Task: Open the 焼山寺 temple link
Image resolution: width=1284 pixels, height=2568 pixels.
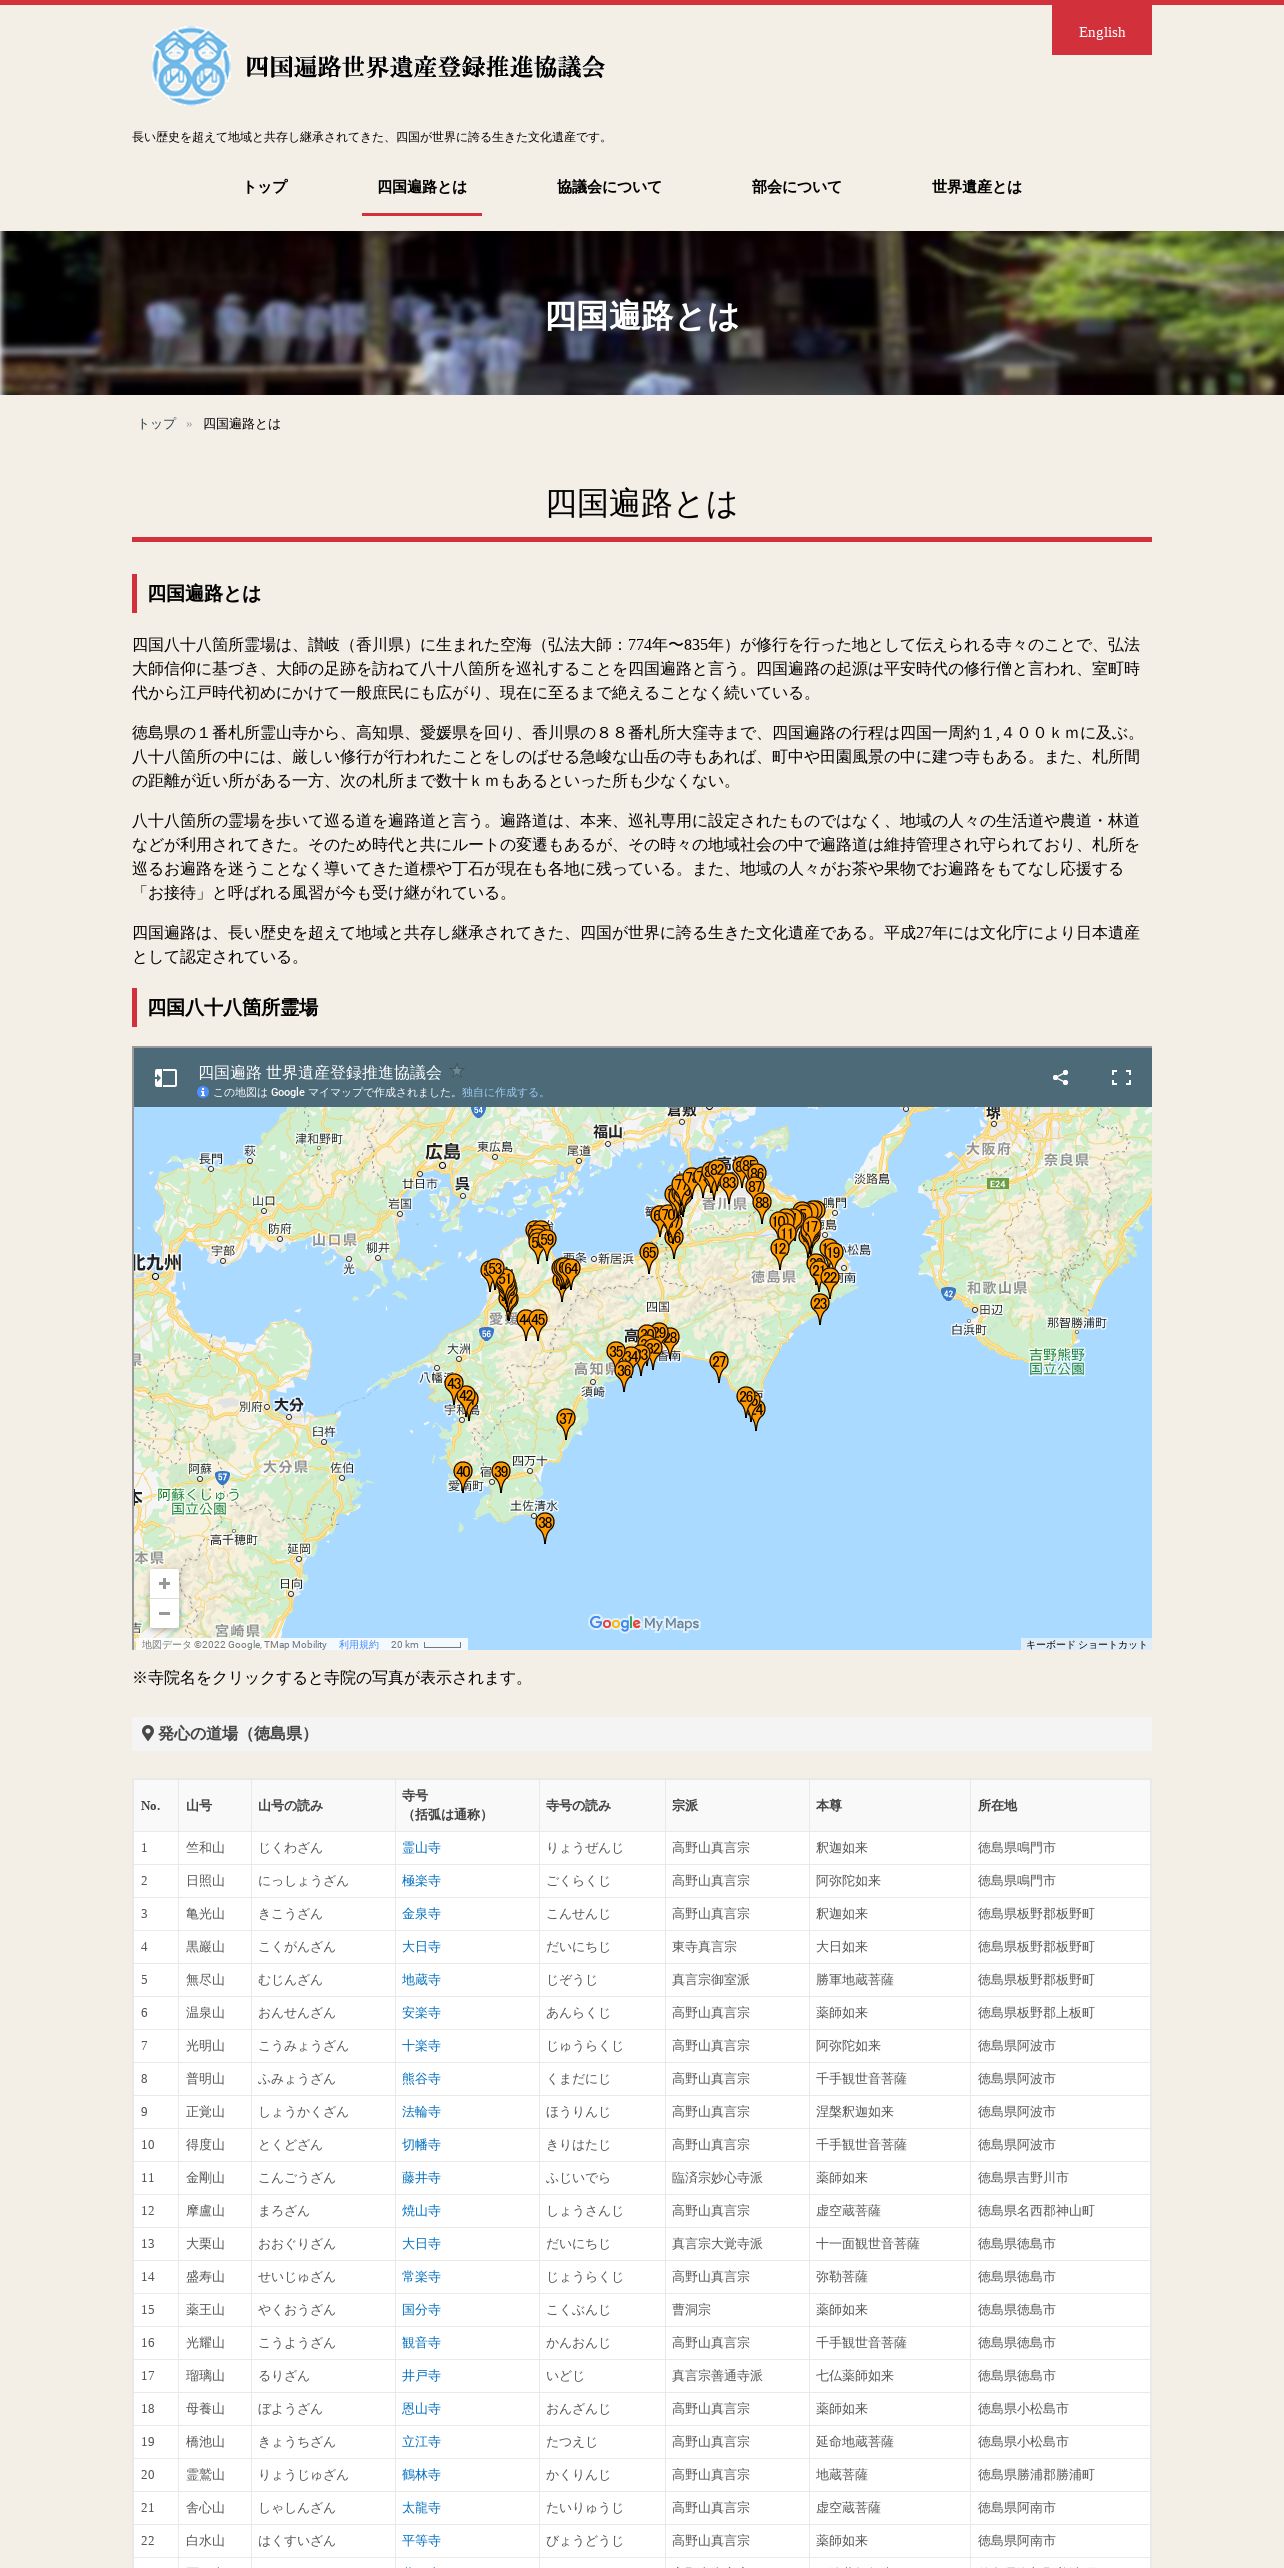Action: [x=421, y=2211]
